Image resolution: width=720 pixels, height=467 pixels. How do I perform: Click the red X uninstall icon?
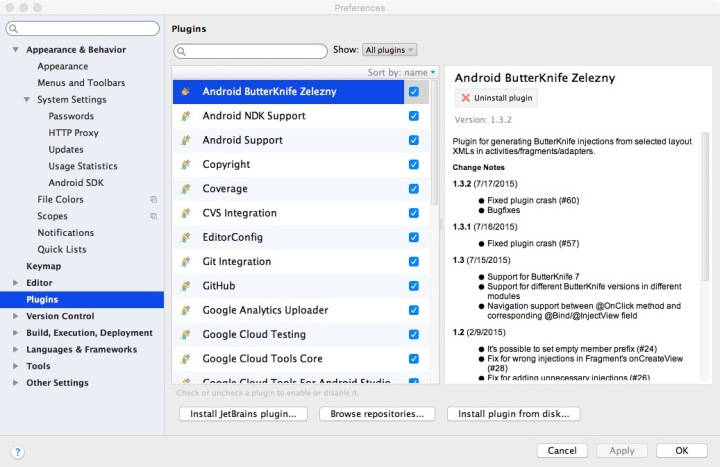466,98
